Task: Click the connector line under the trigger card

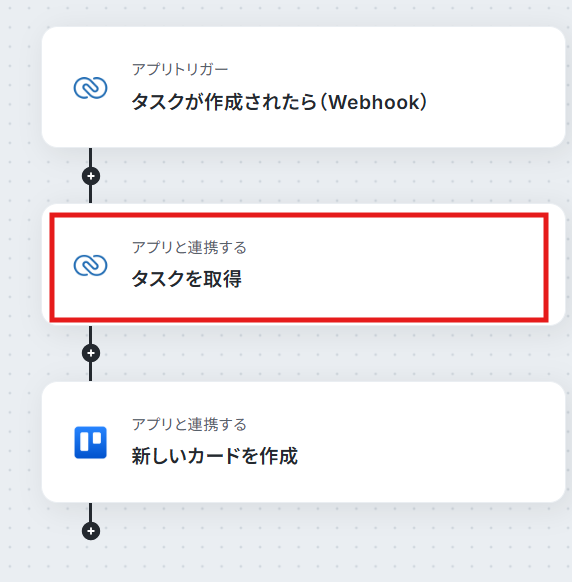Action: pos(91,157)
